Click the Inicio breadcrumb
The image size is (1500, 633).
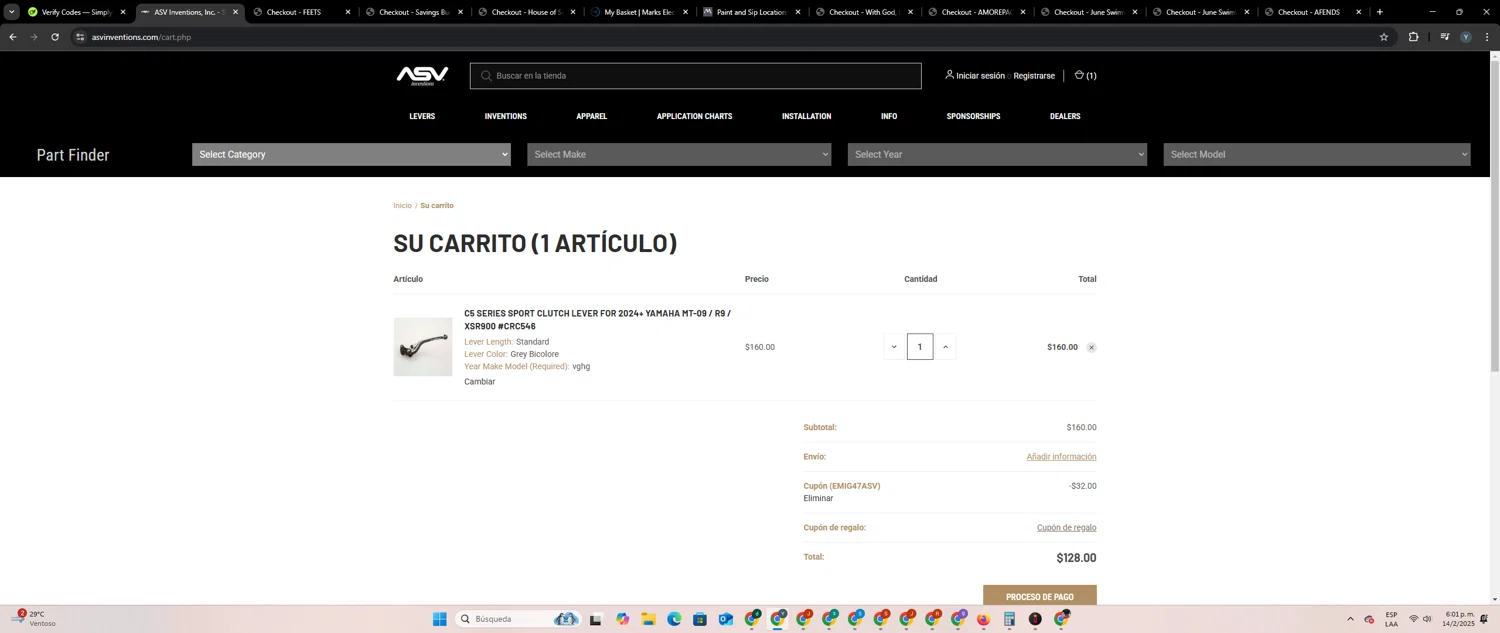tap(402, 206)
